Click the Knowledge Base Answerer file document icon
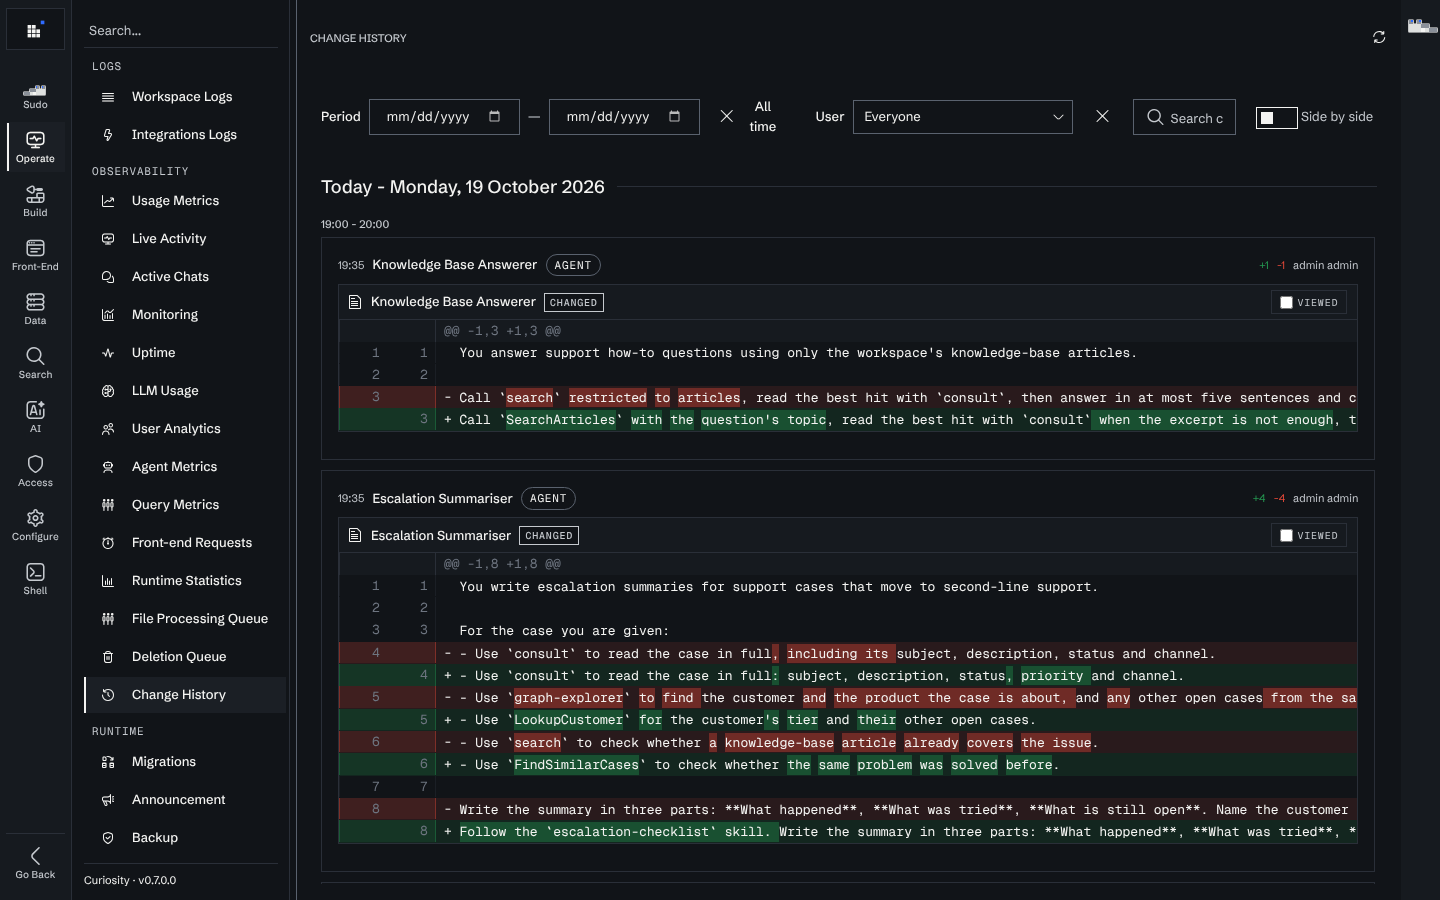 pos(355,302)
